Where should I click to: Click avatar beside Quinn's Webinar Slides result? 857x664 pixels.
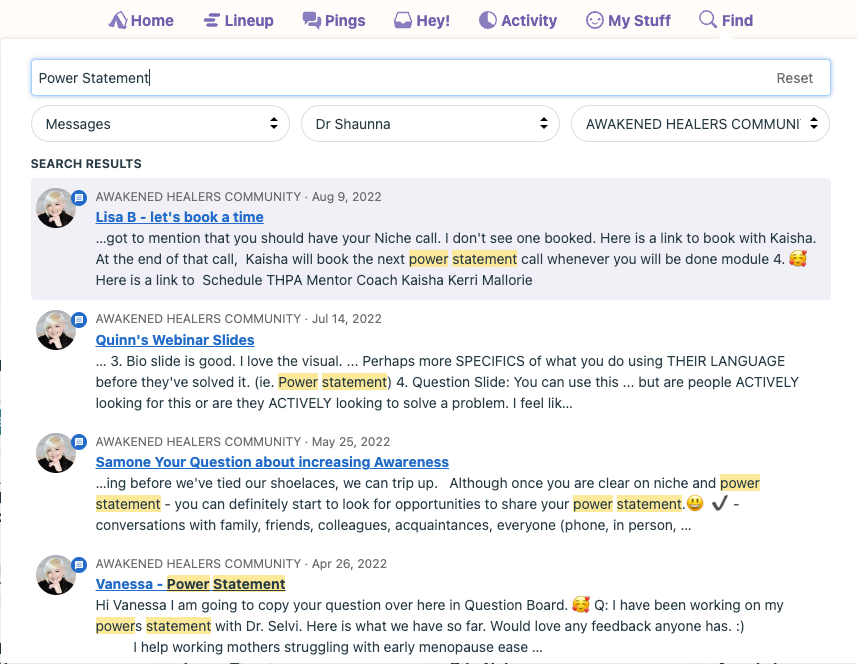[x=55, y=331]
